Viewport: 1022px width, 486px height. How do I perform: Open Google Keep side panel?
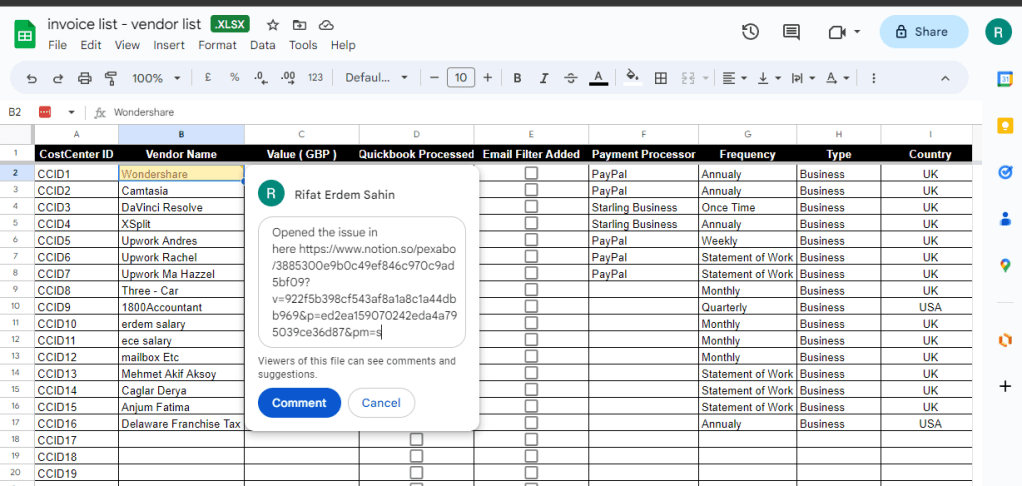coord(1004,125)
